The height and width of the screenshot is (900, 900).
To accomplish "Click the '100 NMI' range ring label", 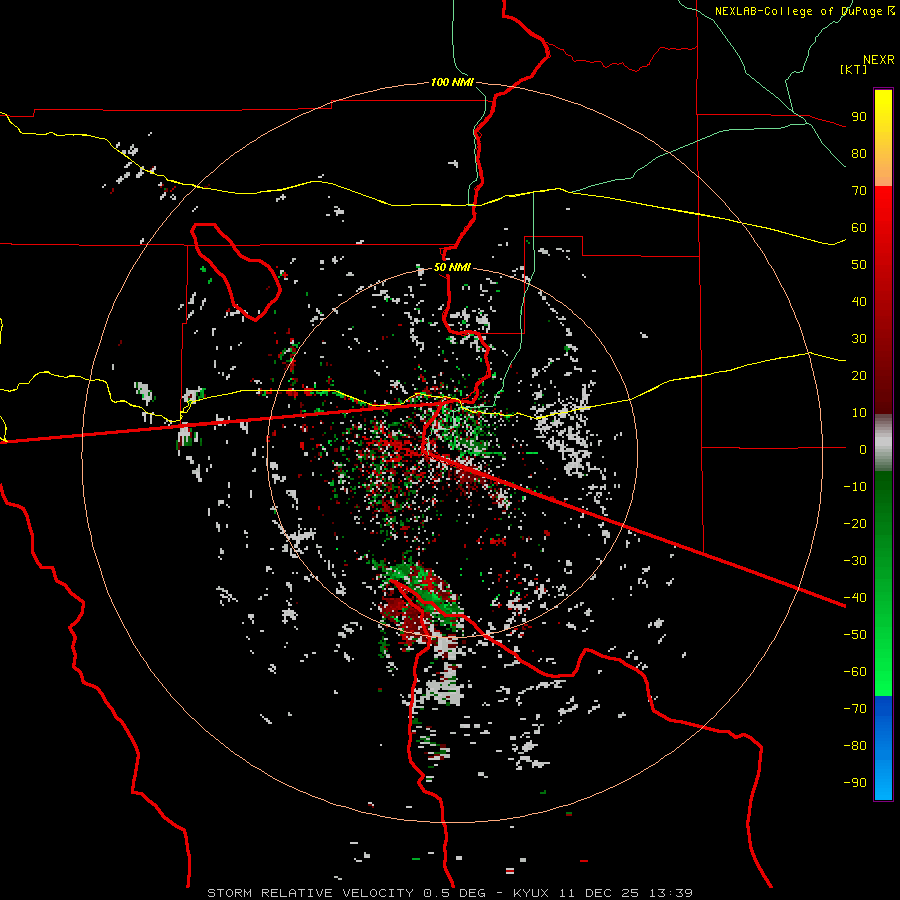I will point(452,82).
